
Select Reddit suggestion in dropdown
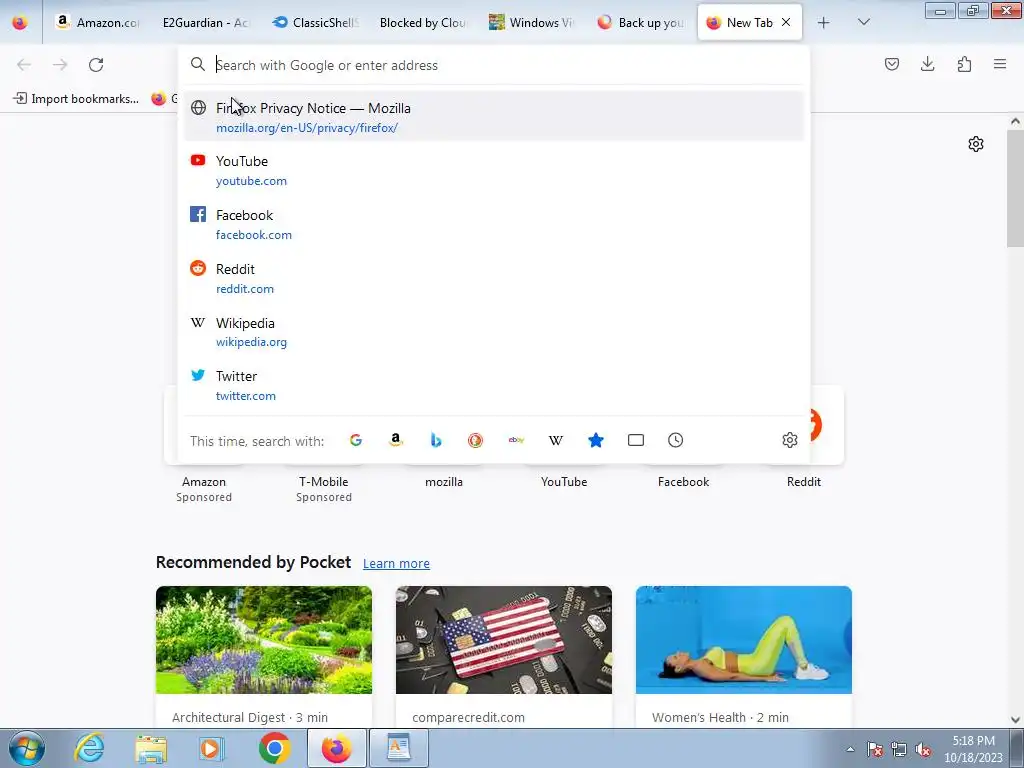point(494,278)
